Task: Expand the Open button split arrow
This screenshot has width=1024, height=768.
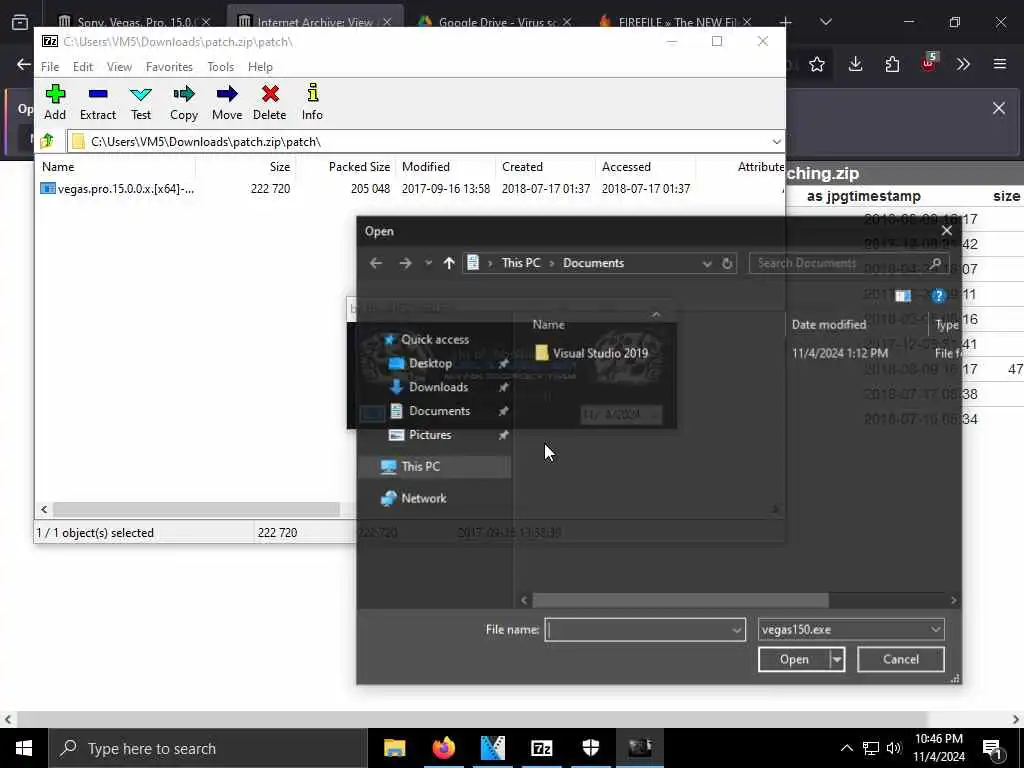Action: coord(837,660)
